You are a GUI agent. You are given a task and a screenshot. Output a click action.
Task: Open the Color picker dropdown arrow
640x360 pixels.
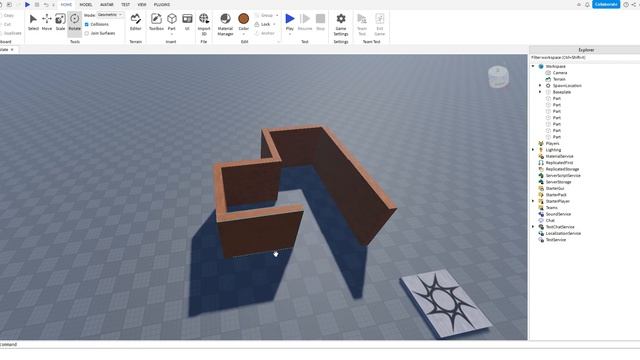coord(244,34)
